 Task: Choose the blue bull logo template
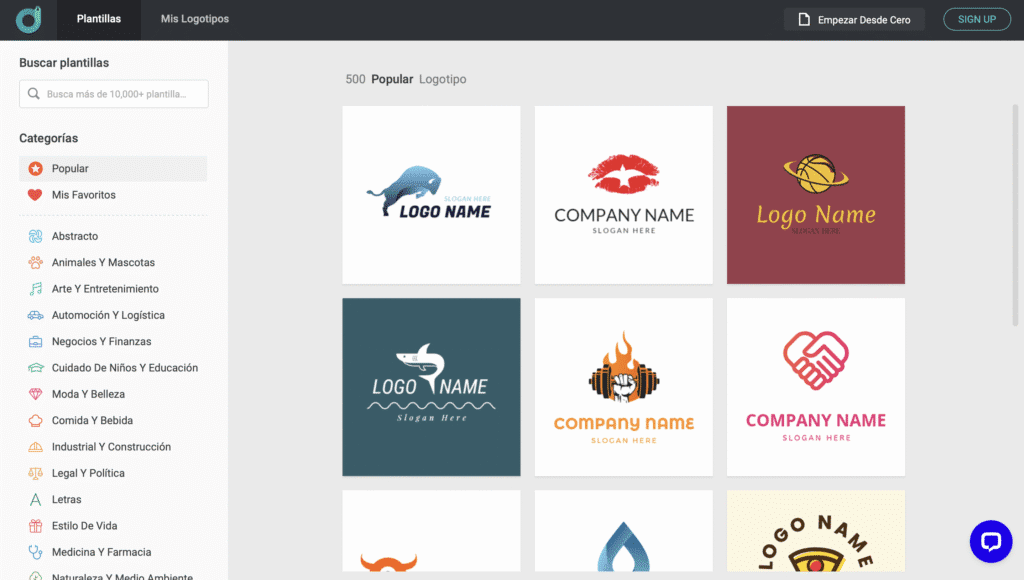431,195
